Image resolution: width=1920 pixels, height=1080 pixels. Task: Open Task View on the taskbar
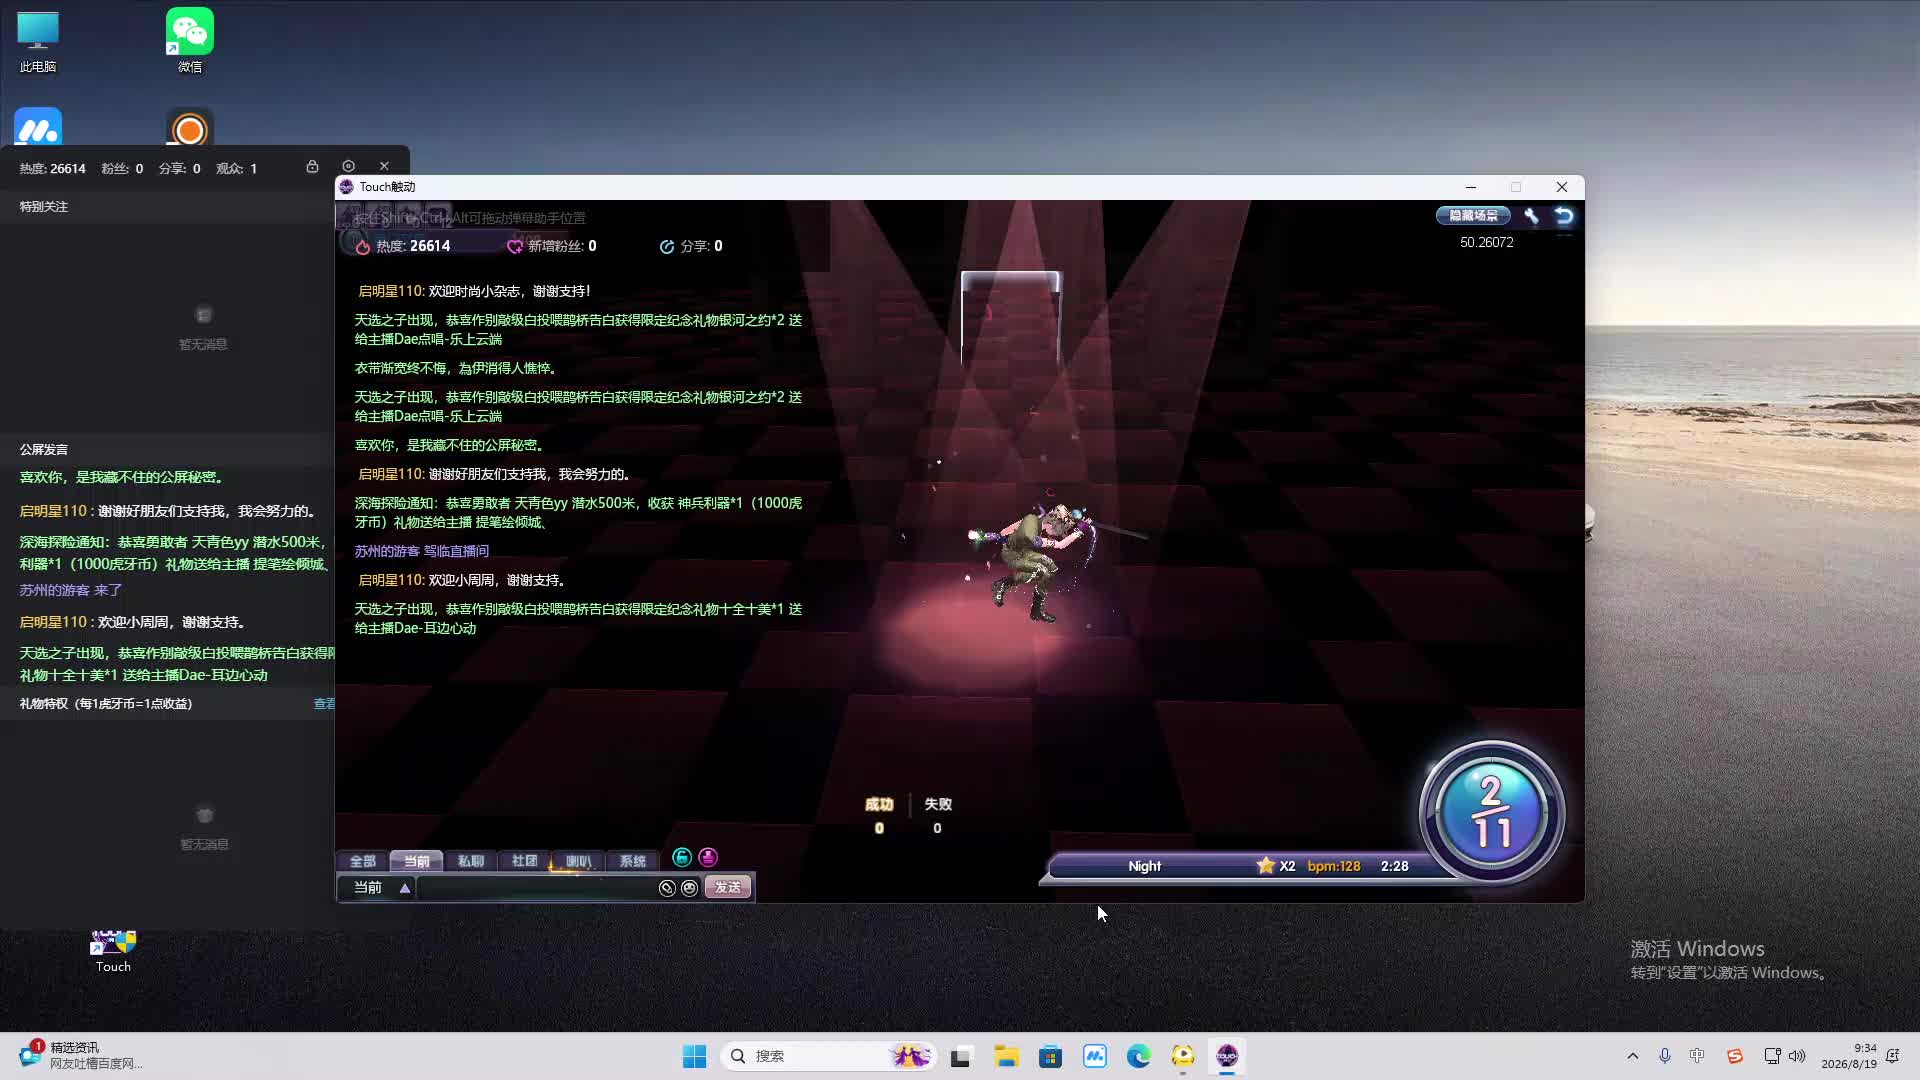pyautogui.click(x=961, y=1056)
